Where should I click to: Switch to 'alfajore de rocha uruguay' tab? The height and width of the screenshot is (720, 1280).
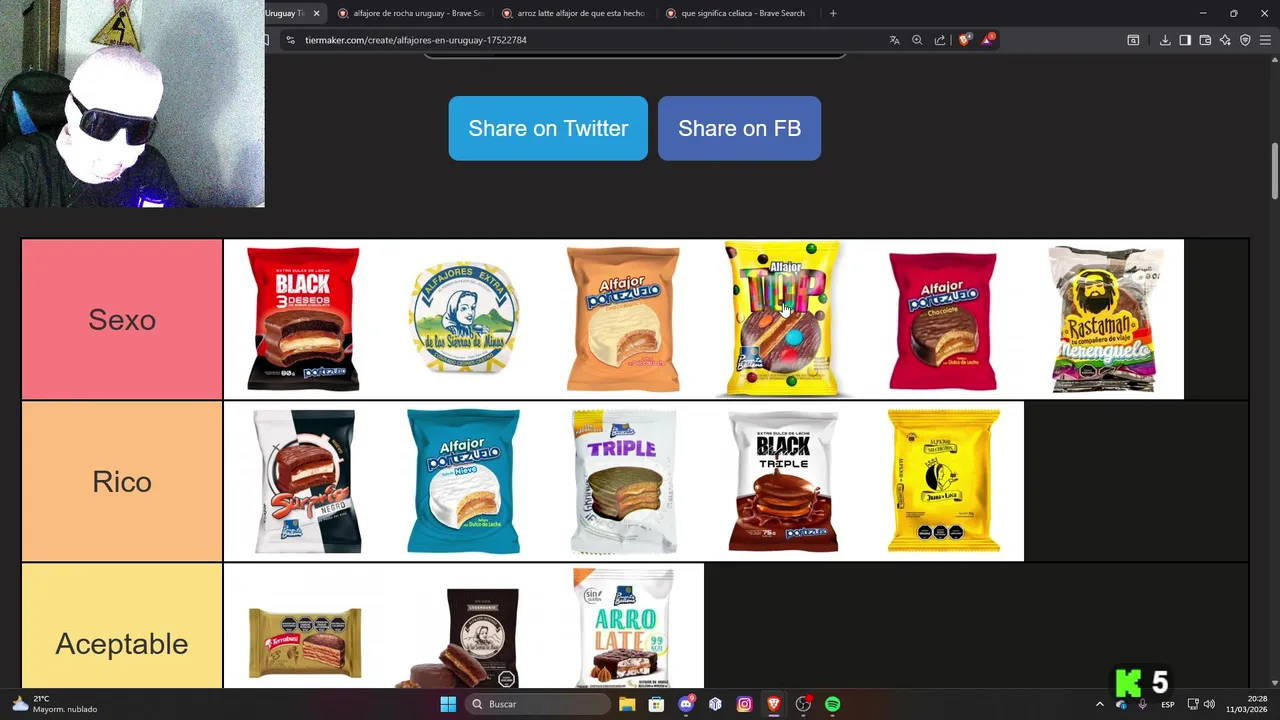[x=411, y=13]
